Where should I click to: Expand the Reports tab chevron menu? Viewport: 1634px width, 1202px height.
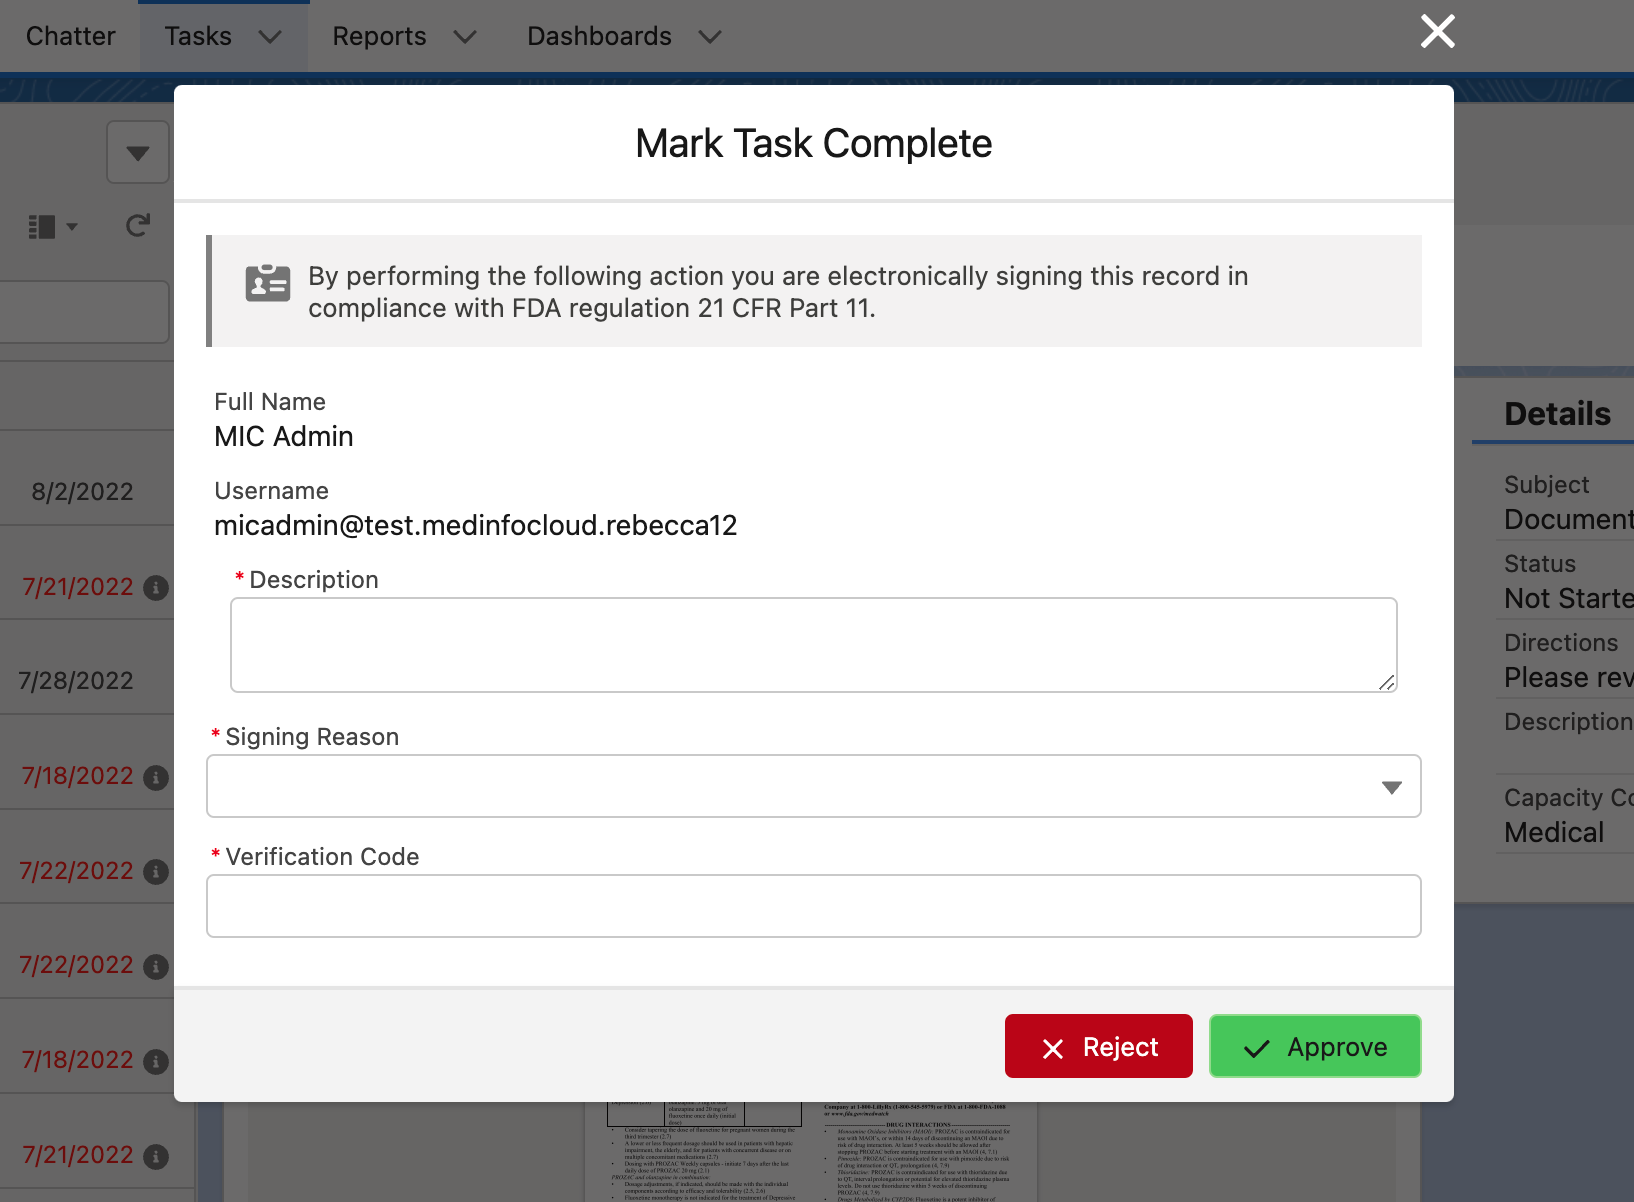pyautogui.click(x=465, y=37)
